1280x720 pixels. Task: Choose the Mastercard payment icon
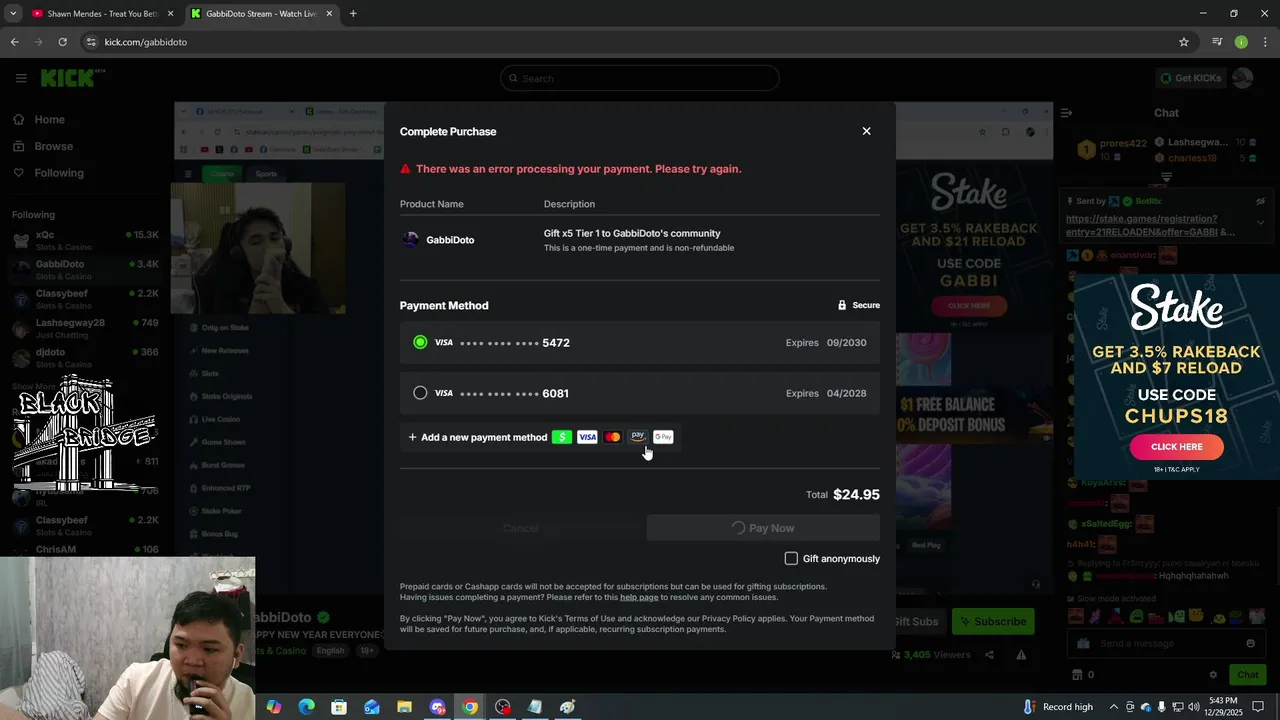coord(612,437)
